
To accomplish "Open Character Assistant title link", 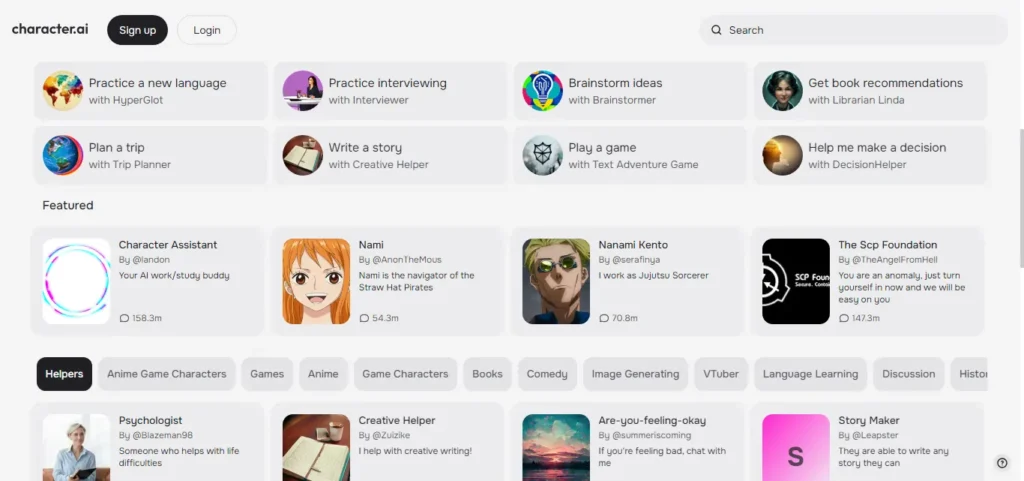I will click(x=168, y=245).
